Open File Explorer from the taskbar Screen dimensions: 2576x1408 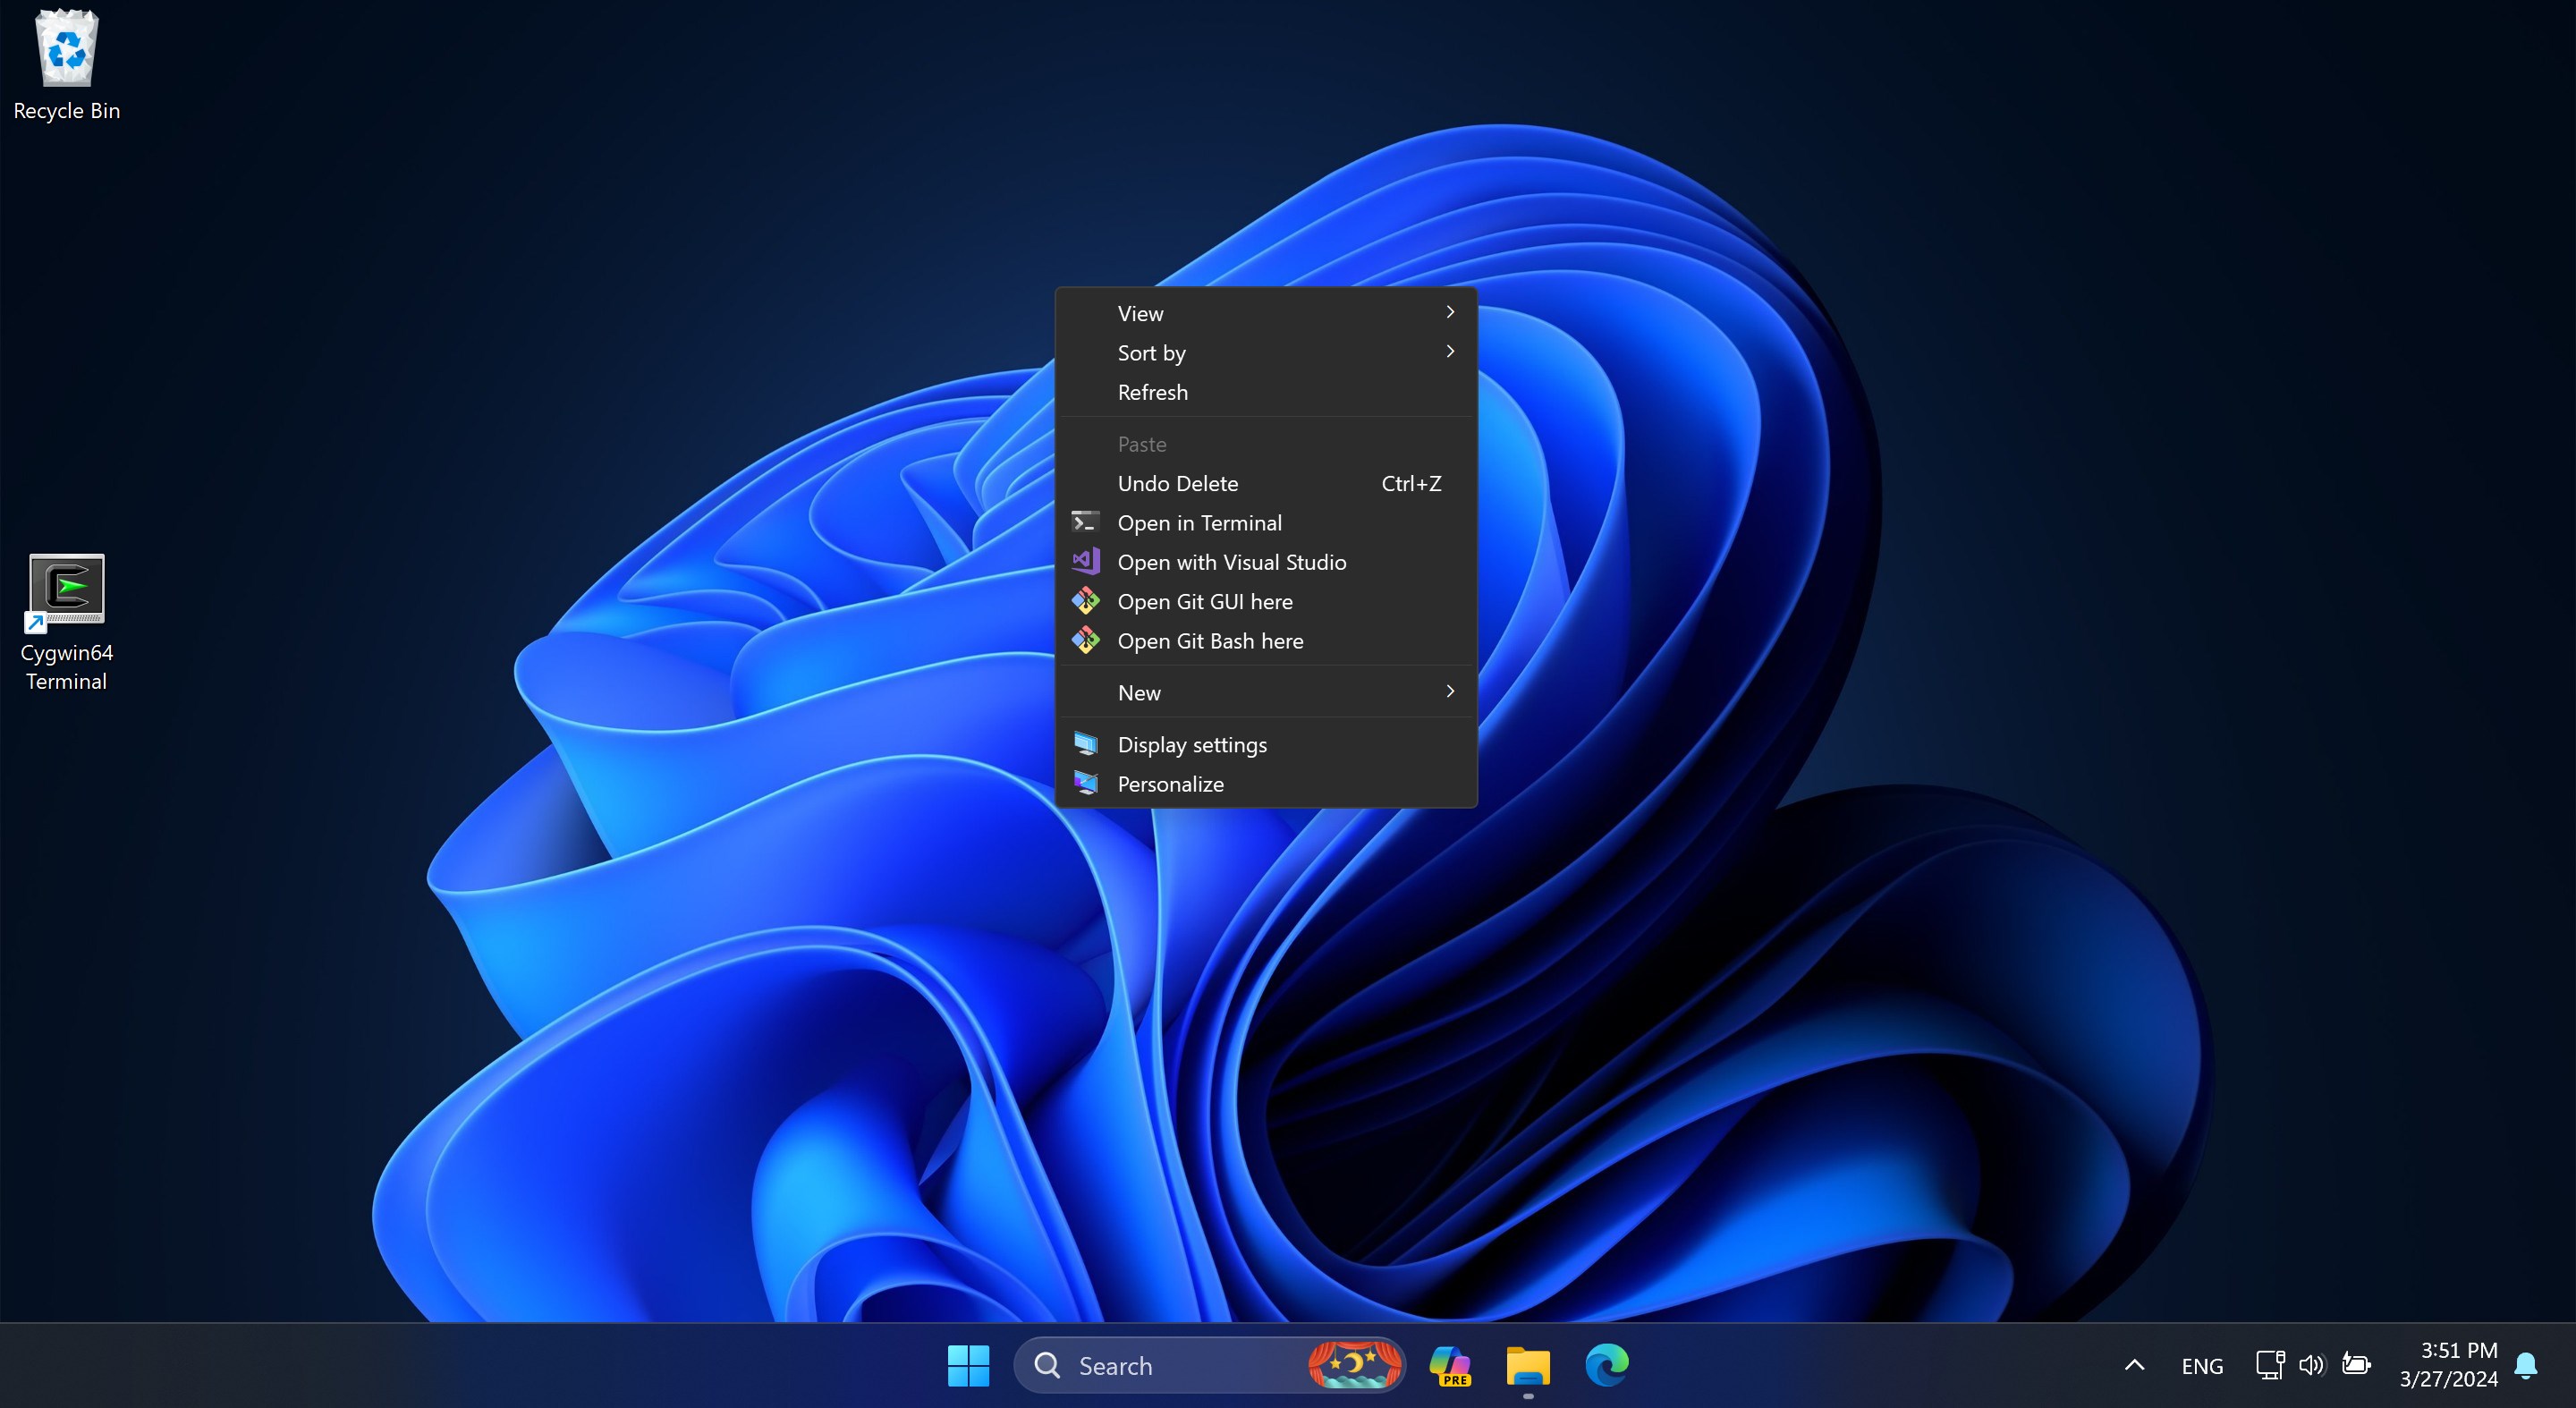point(1527,1365)
